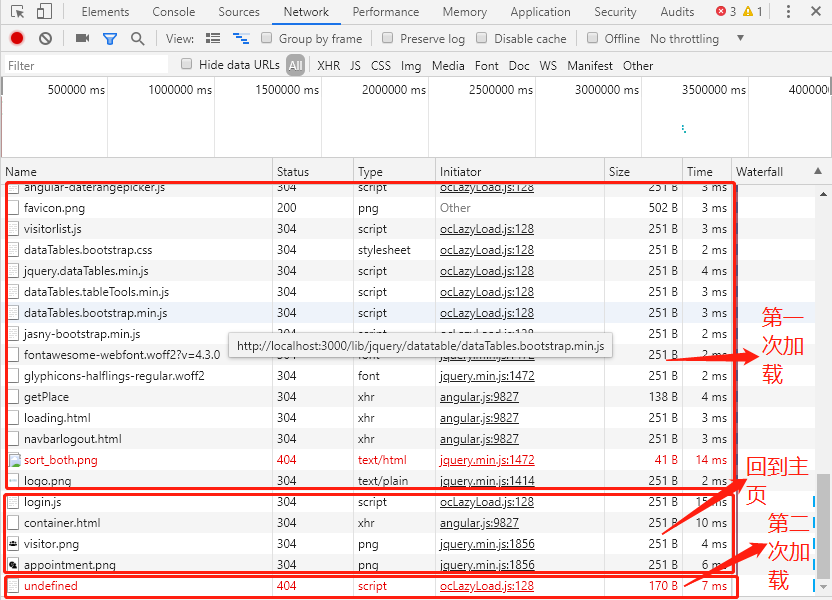Open jquery.min.js:1472 initiator of sort_both.png

pyautogui.click(x=487, y=460)
